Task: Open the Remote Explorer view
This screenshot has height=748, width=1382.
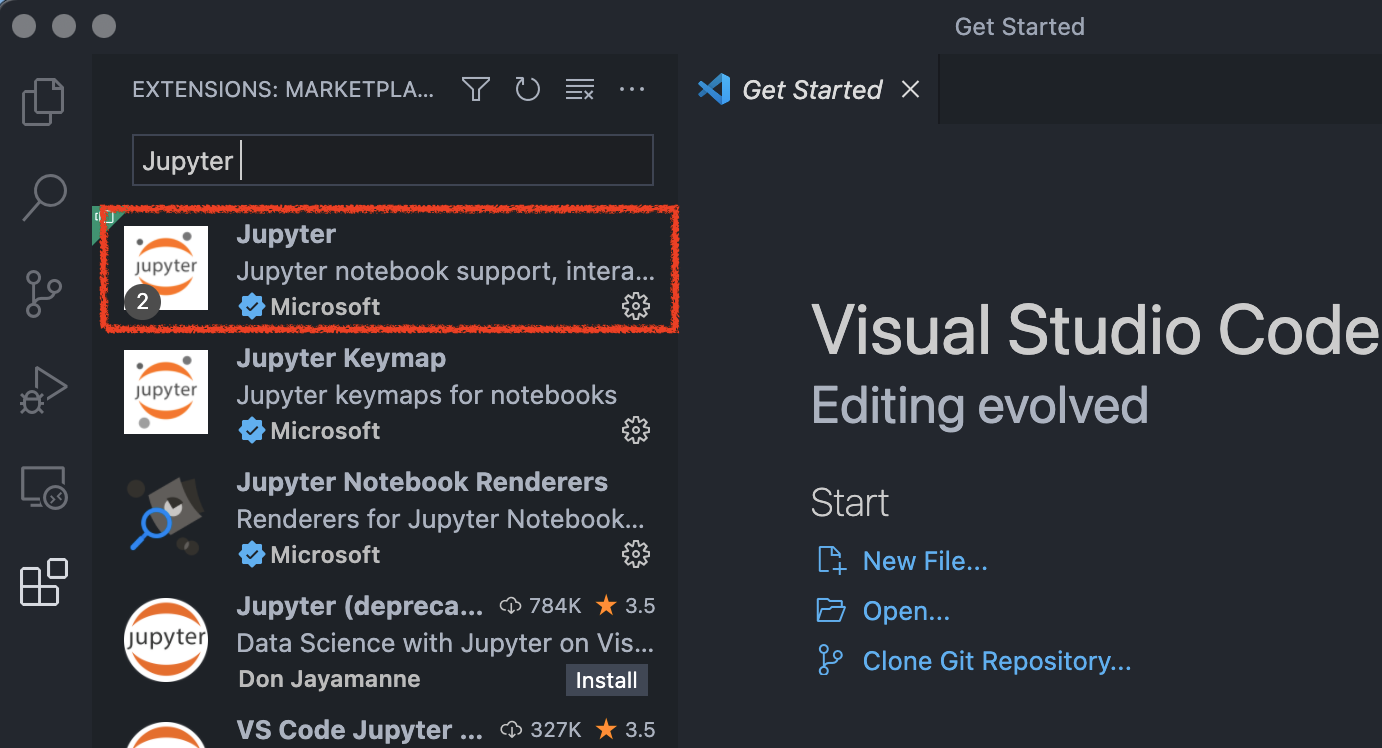Action: coord(42,487)
